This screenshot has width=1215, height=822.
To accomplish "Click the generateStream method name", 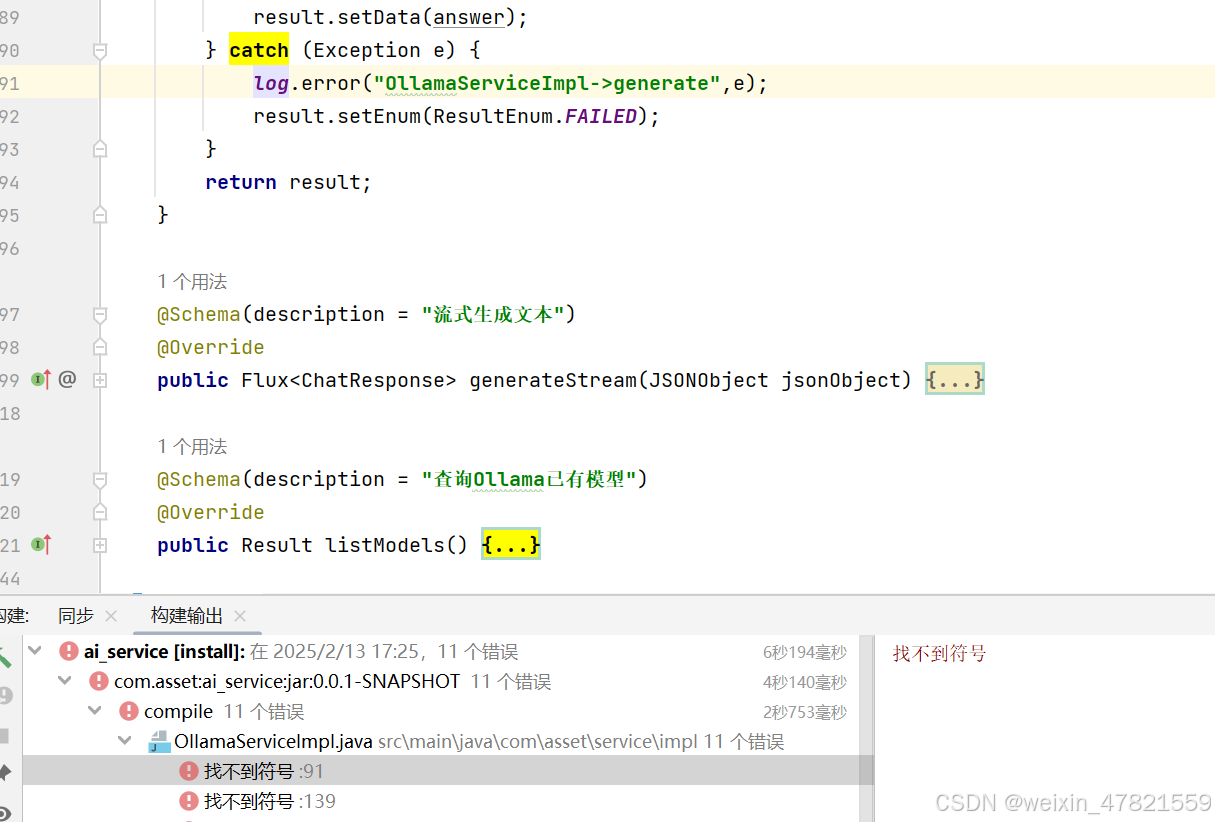I will coord(553,380).
